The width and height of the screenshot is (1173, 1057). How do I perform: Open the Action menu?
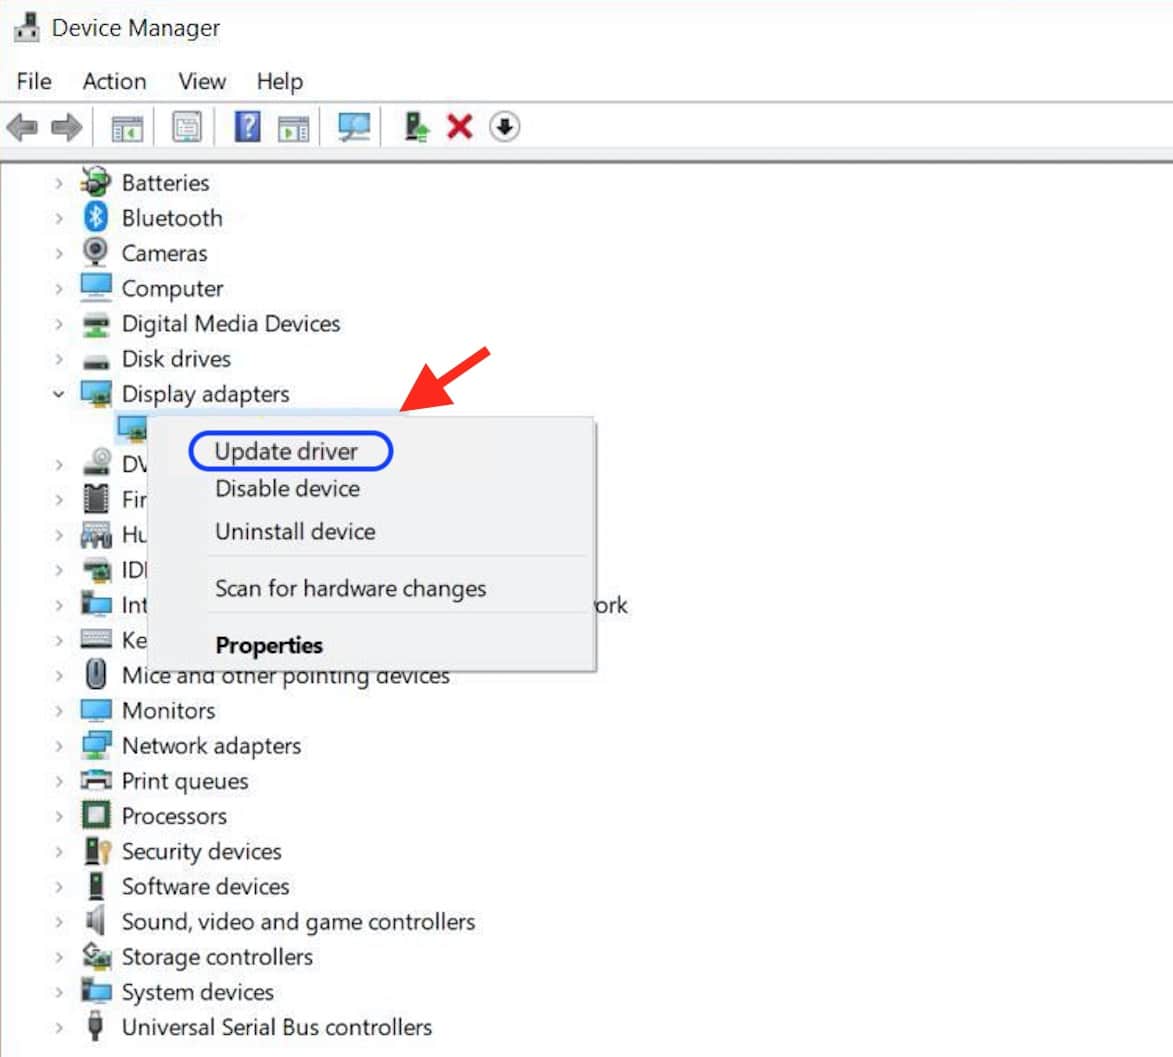tap(113, 81)
